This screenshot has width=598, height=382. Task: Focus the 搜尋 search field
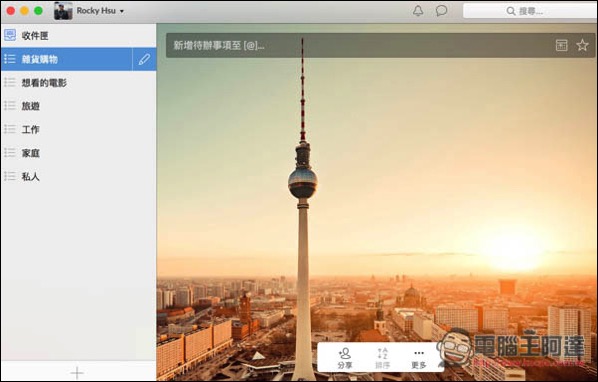(x=530, y=11)
